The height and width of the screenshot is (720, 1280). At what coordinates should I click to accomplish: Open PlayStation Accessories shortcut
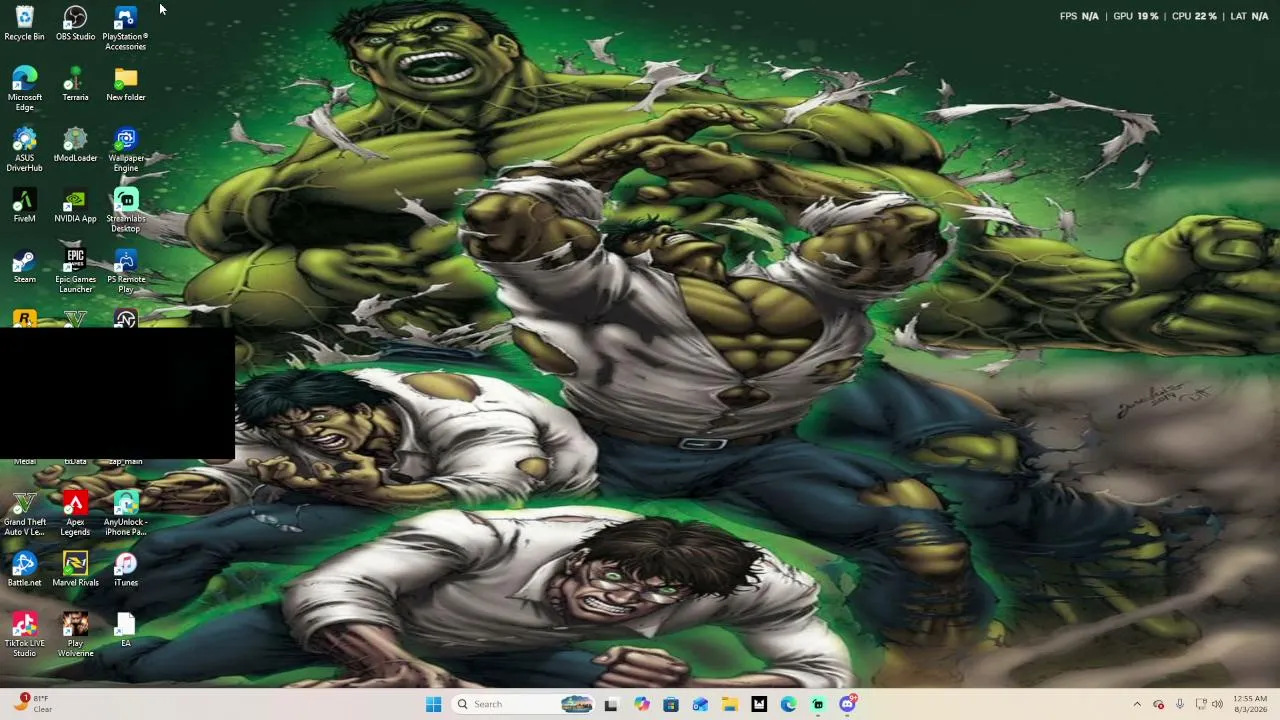click(x=125, y=29)
